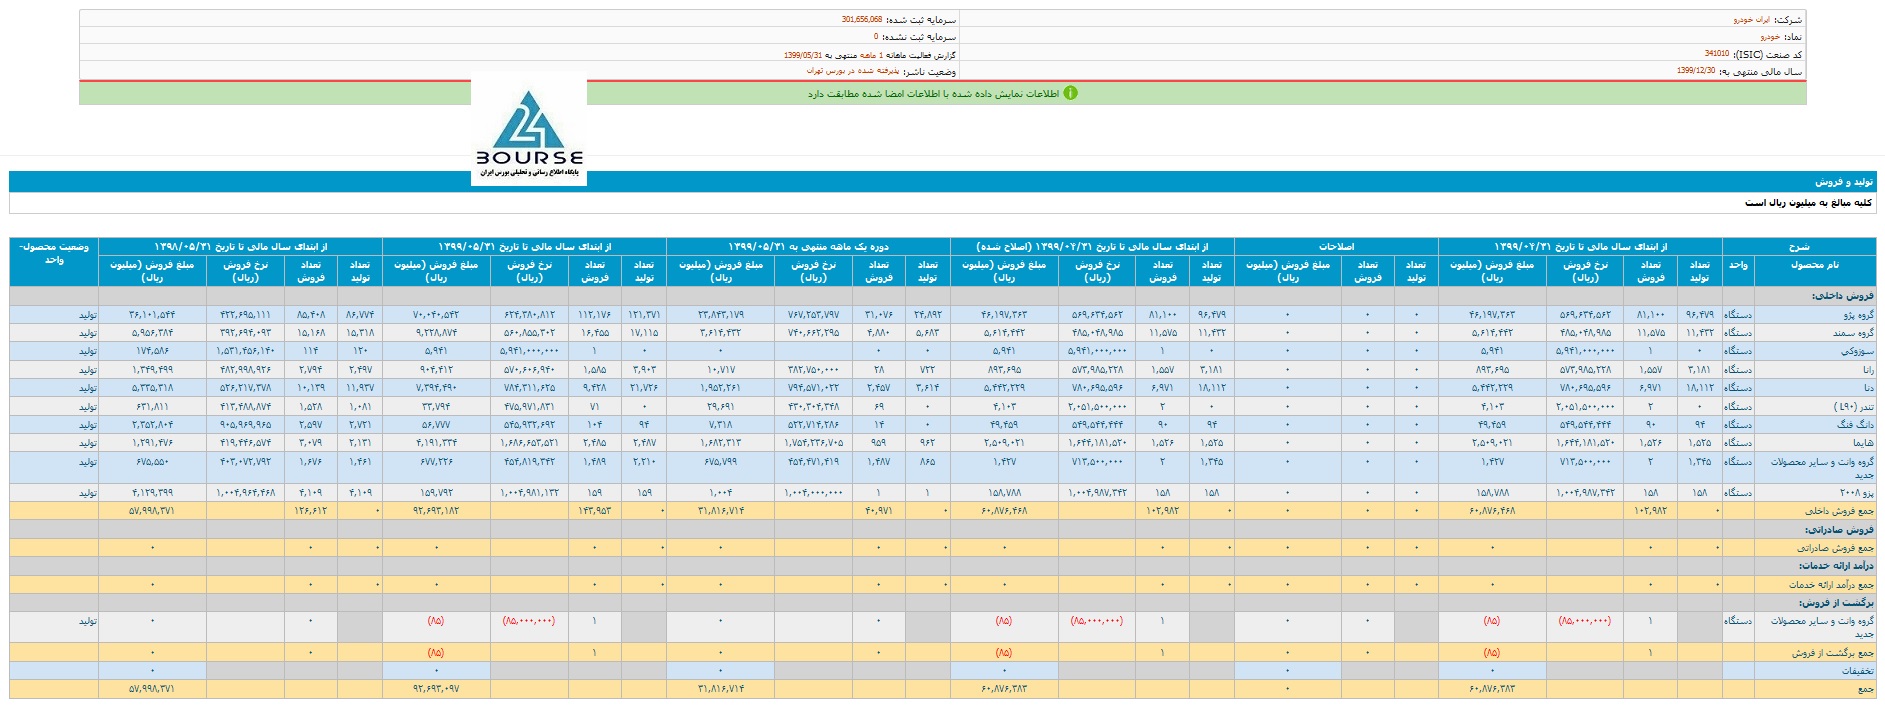
Task: Click the "تولید و فروش" section title
Action: click(1844, 182)
